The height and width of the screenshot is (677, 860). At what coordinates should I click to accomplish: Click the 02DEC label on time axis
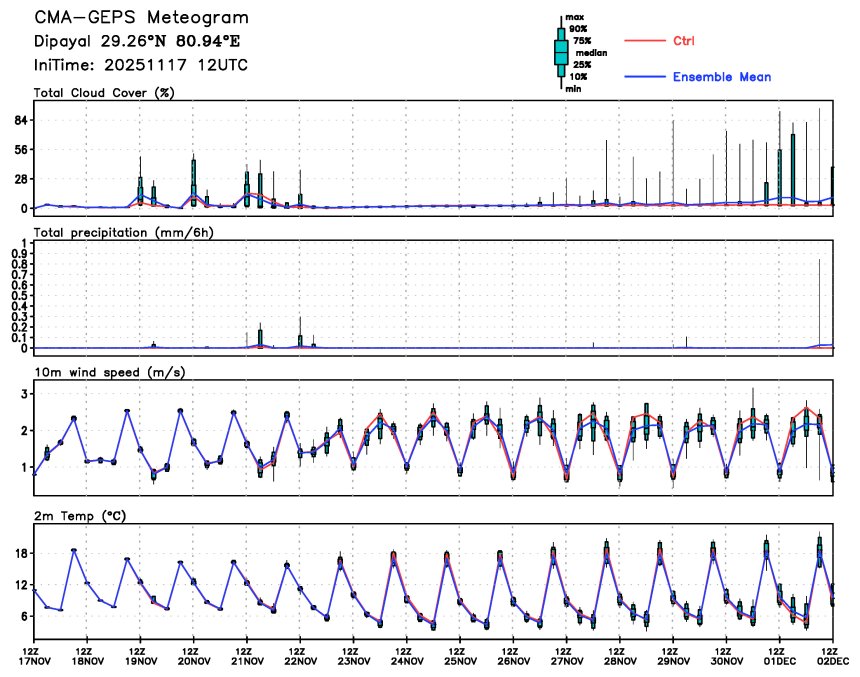pos(833,661)
